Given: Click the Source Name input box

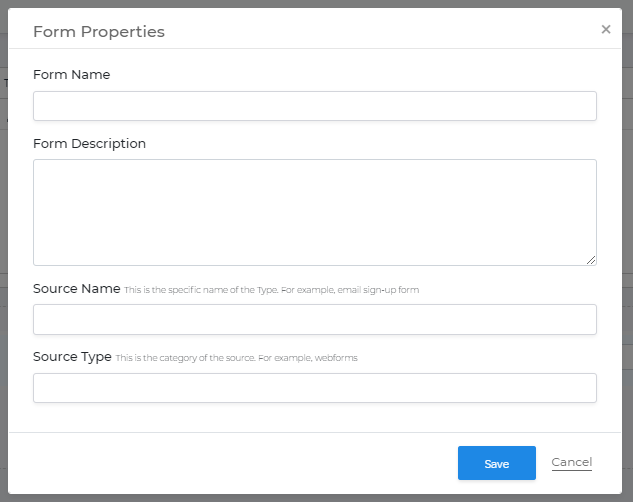Looking at the screenshot, I should (314, 319).
